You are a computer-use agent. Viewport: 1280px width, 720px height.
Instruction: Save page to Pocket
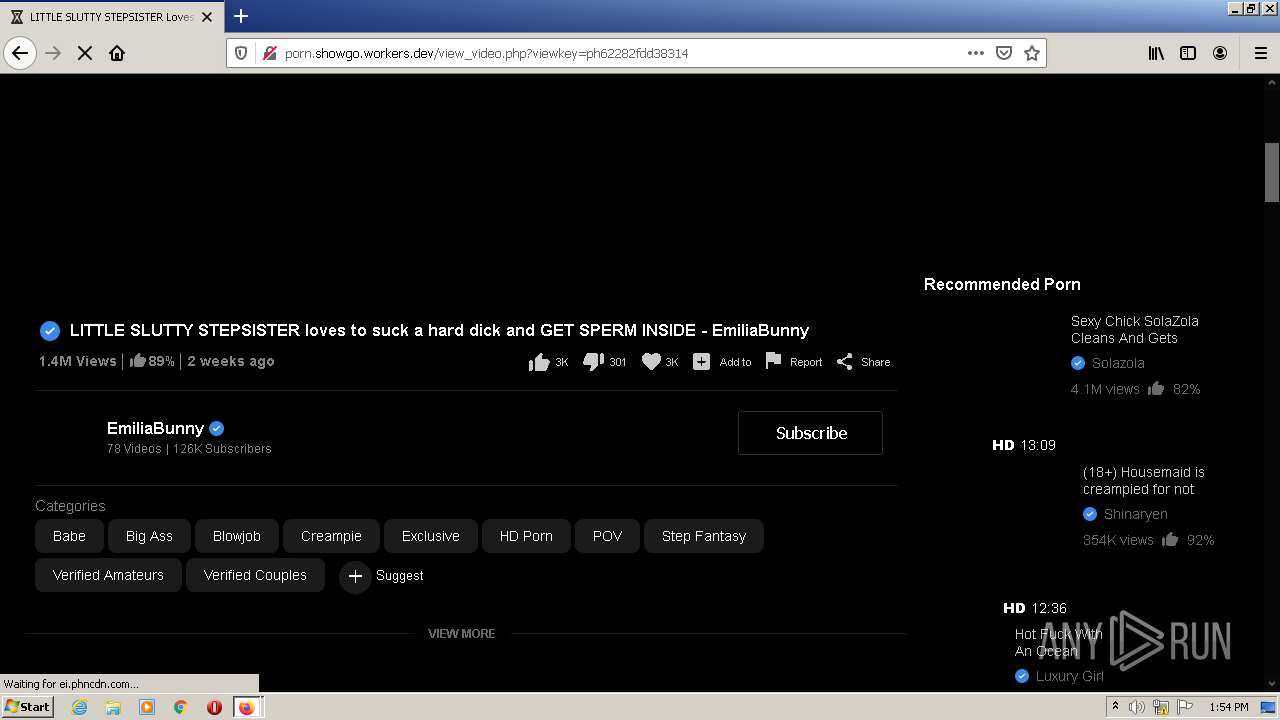pyautogui.click(x=1004, y=53)
